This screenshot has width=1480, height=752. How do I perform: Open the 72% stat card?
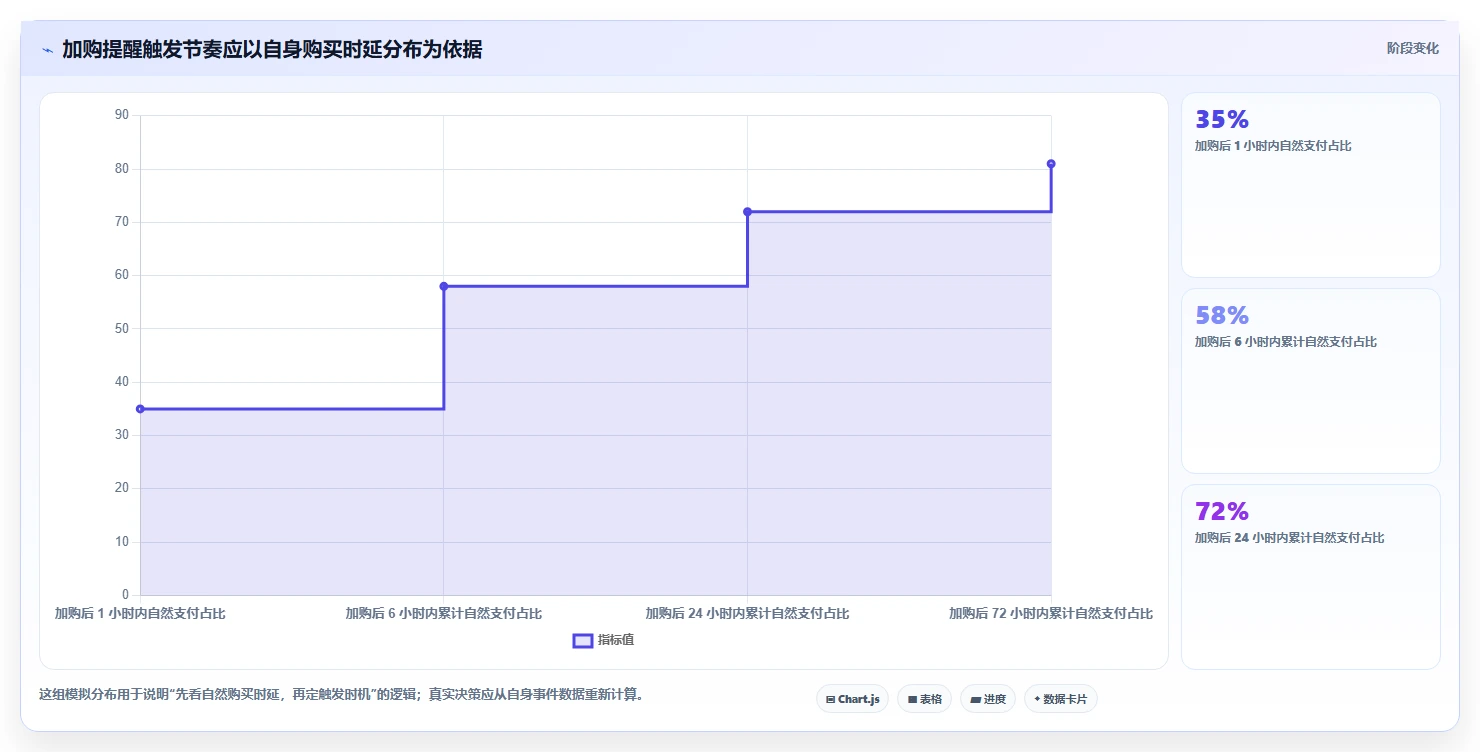1311,577
